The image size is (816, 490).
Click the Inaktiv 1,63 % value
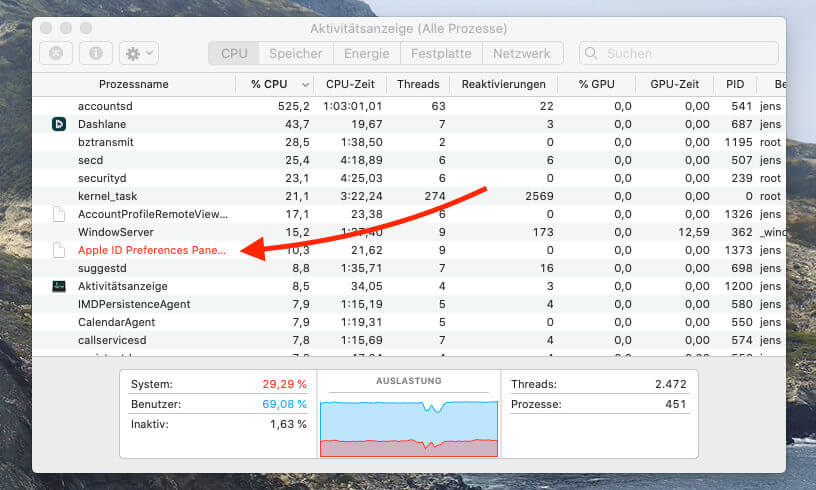(288, 424)
